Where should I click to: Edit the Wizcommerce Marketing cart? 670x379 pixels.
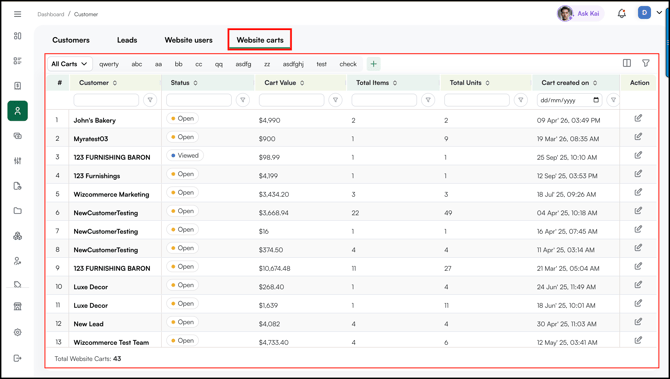pyautogui.click(x=638, y=192)
